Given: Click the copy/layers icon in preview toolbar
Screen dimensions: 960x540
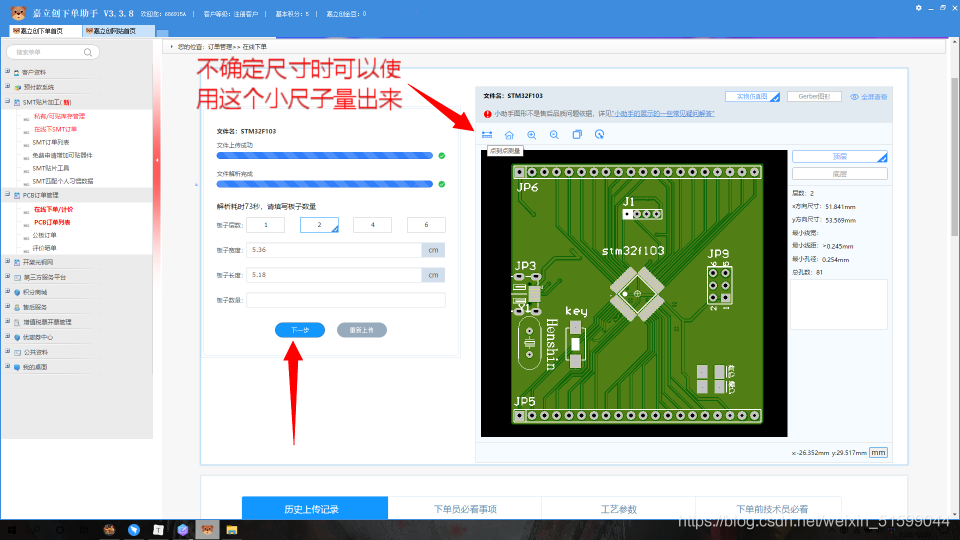Looking at the screenshot, I should click(577, 135).
